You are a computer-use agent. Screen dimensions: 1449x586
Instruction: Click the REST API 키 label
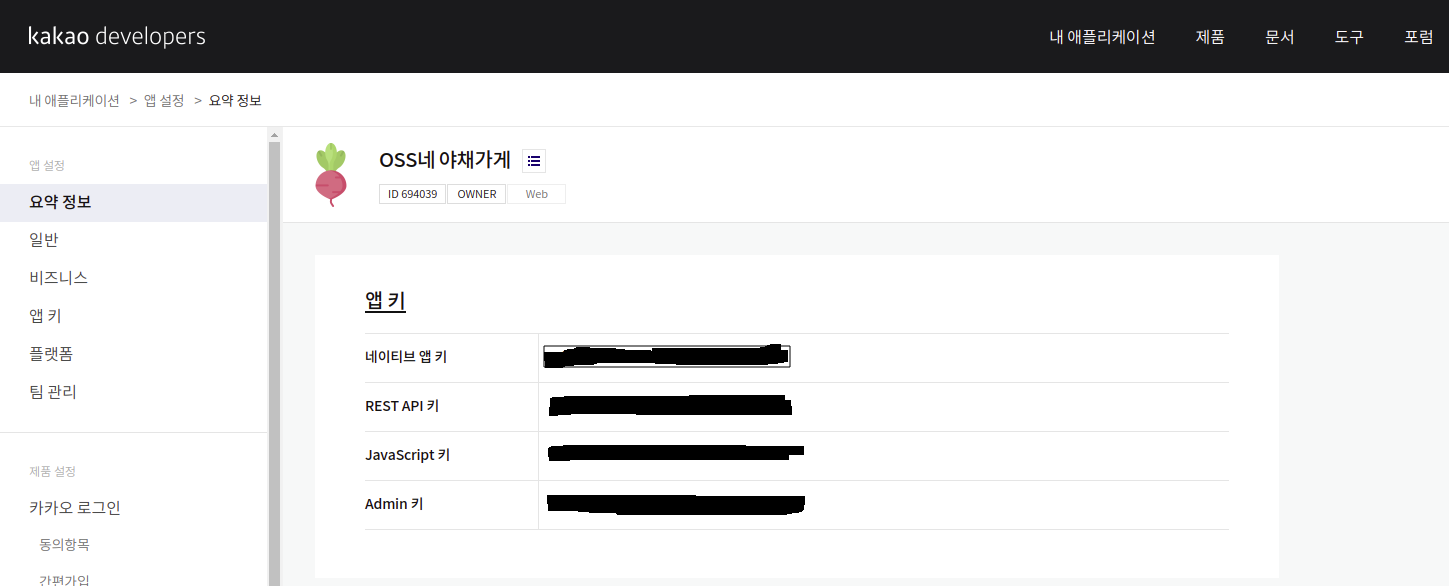point(402,406)
